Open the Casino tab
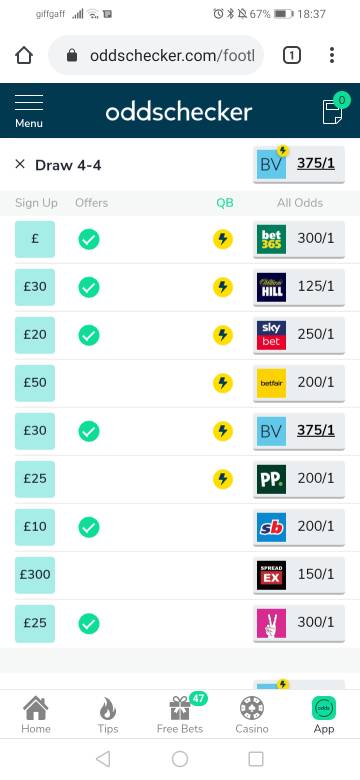The width and height of the screenshot is (360, 780). pyautogui.click(x=252, y=715)
